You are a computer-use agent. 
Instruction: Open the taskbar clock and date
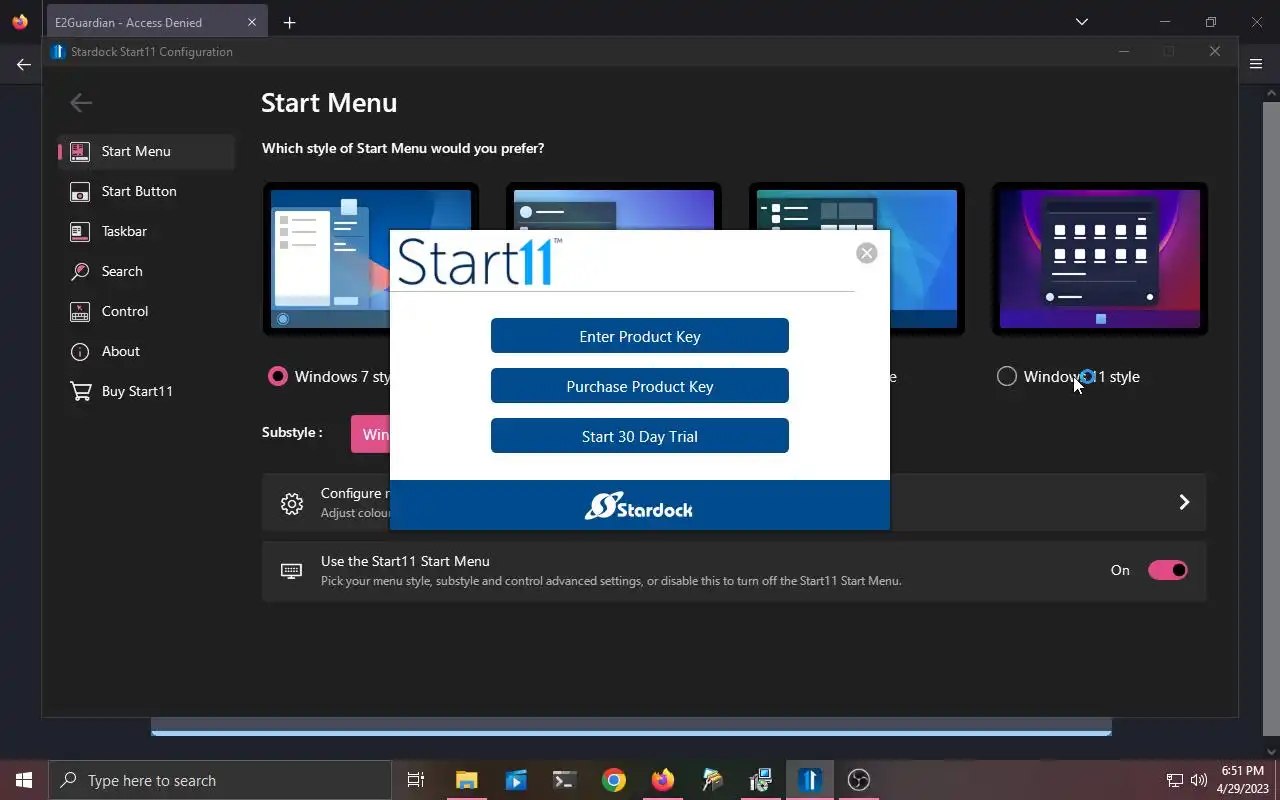pos(1242,780)
